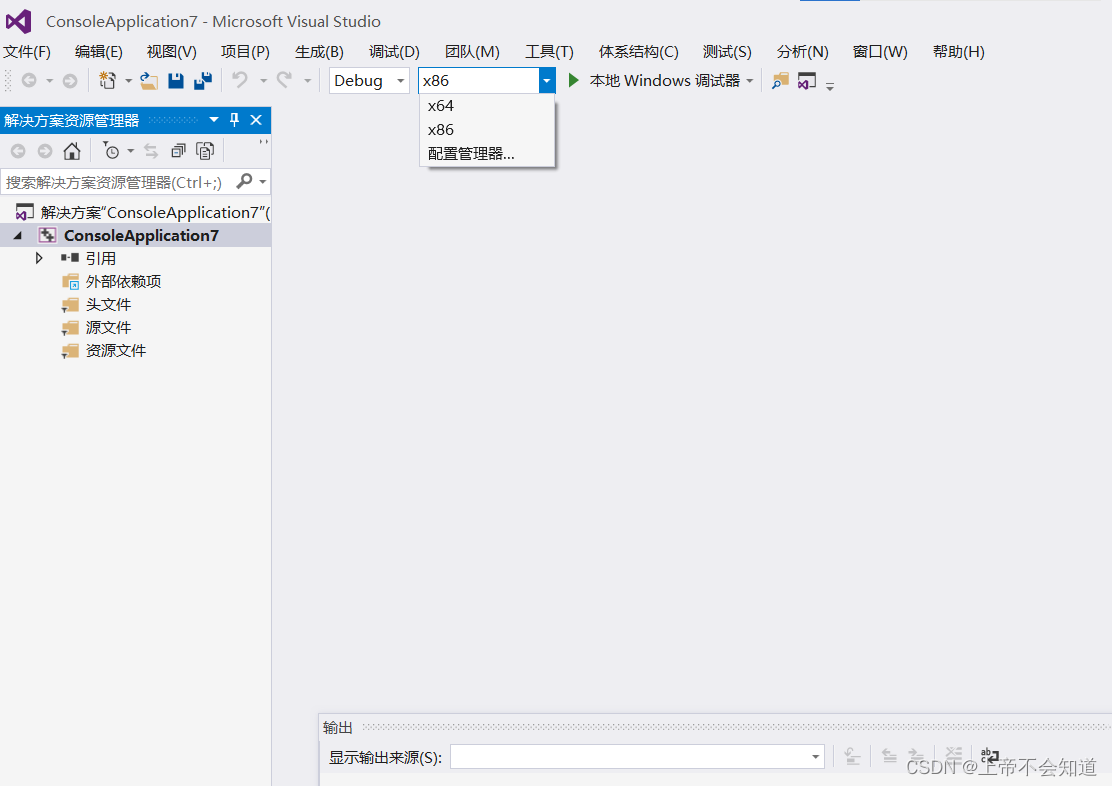Open the 显示输出来源 combo box

click(x=637, y=757)
